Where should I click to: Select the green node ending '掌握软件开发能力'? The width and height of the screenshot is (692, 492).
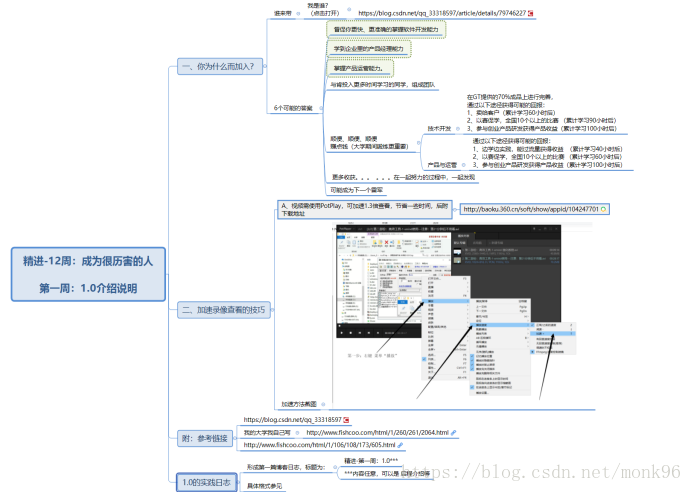point(386,30)
